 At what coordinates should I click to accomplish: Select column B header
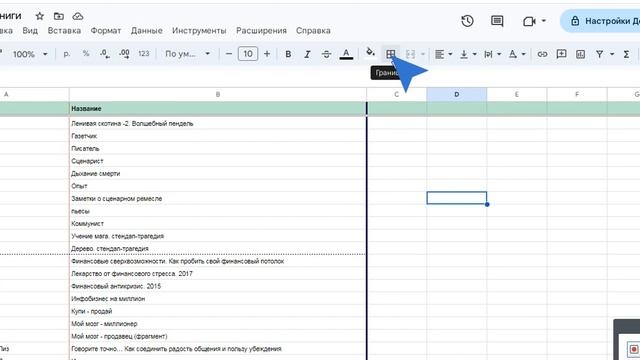click(x=218, y=94)
